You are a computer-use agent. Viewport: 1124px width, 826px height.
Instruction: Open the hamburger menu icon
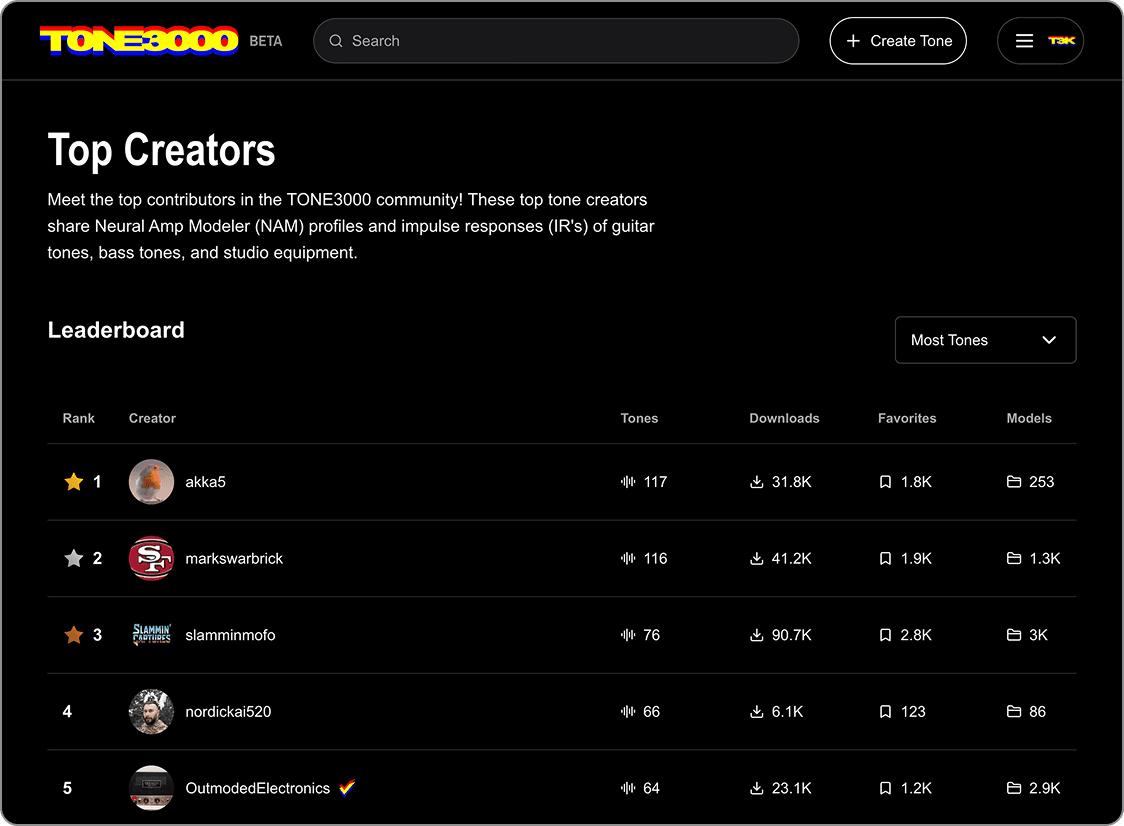coord(1024,41)
